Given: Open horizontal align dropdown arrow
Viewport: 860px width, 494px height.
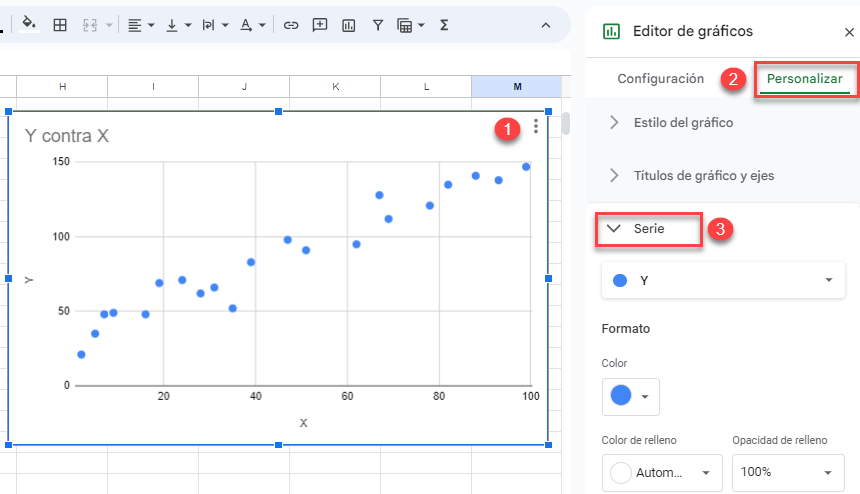Looking at the screenshot, I should tap(151, 25).
